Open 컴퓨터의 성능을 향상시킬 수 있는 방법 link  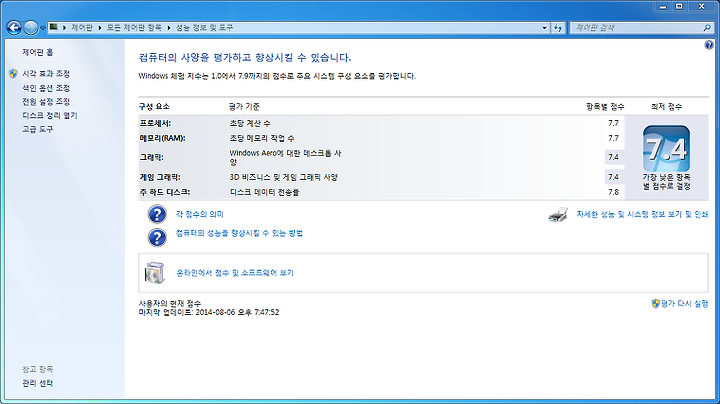[x=239, y=233]
